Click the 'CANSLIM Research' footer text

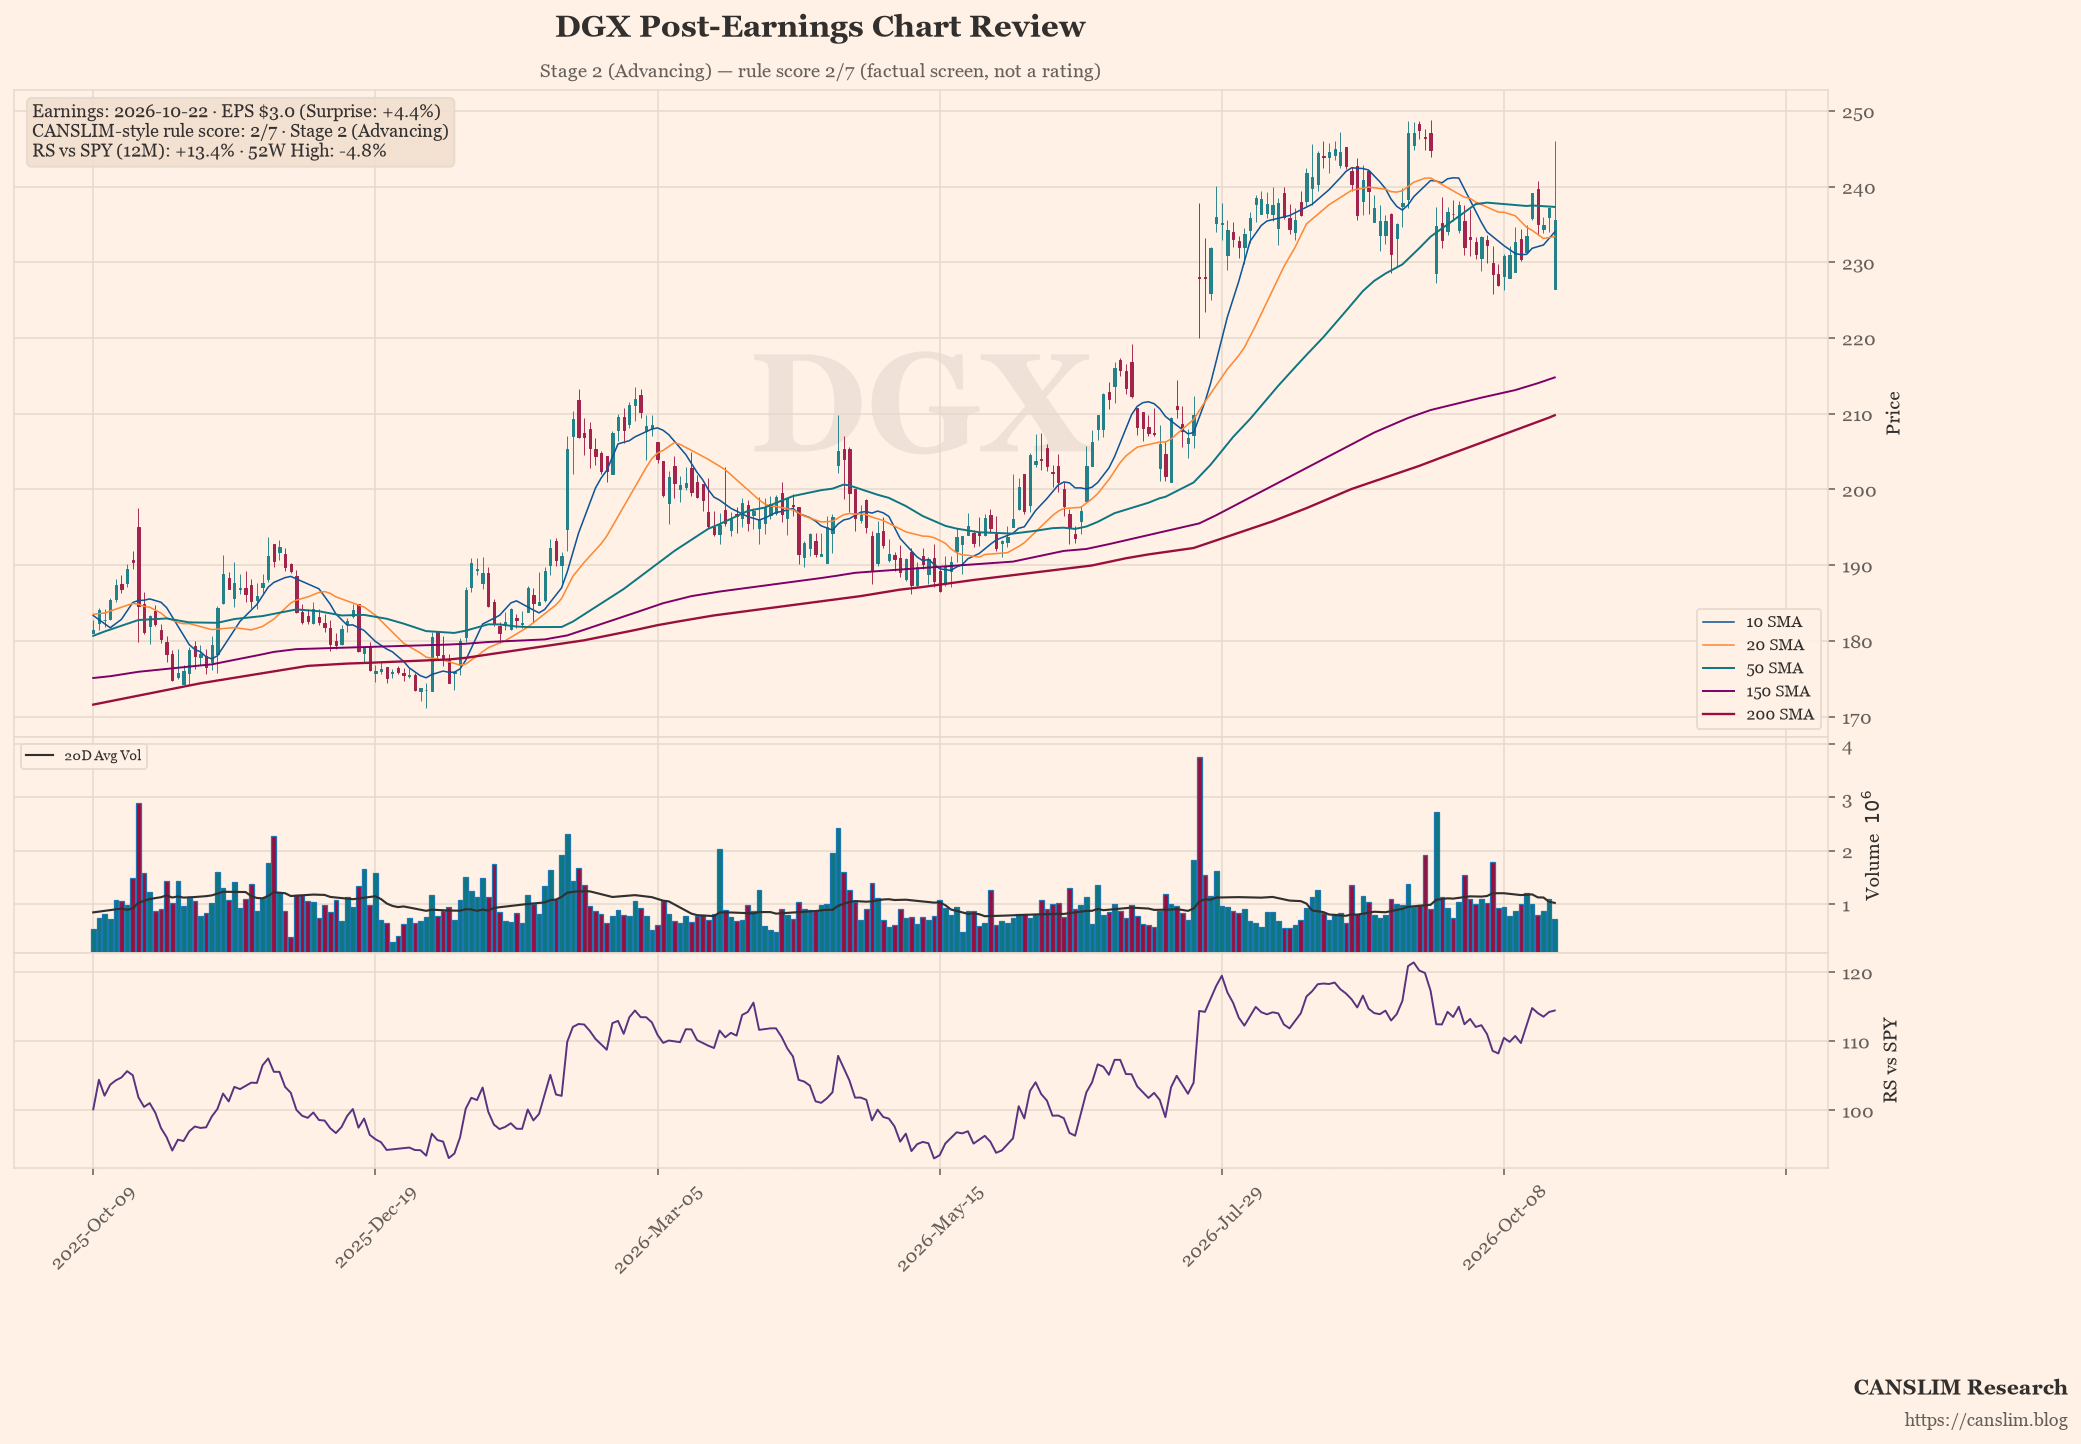(1960, 1387)
